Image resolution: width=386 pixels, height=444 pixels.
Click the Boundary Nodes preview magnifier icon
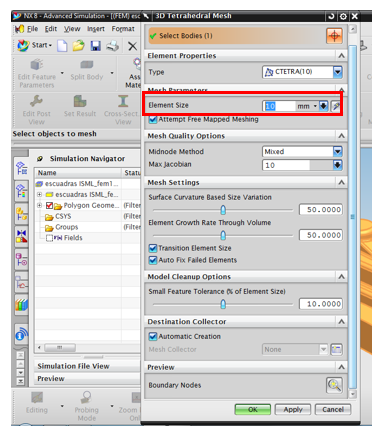tap(334, 385)
